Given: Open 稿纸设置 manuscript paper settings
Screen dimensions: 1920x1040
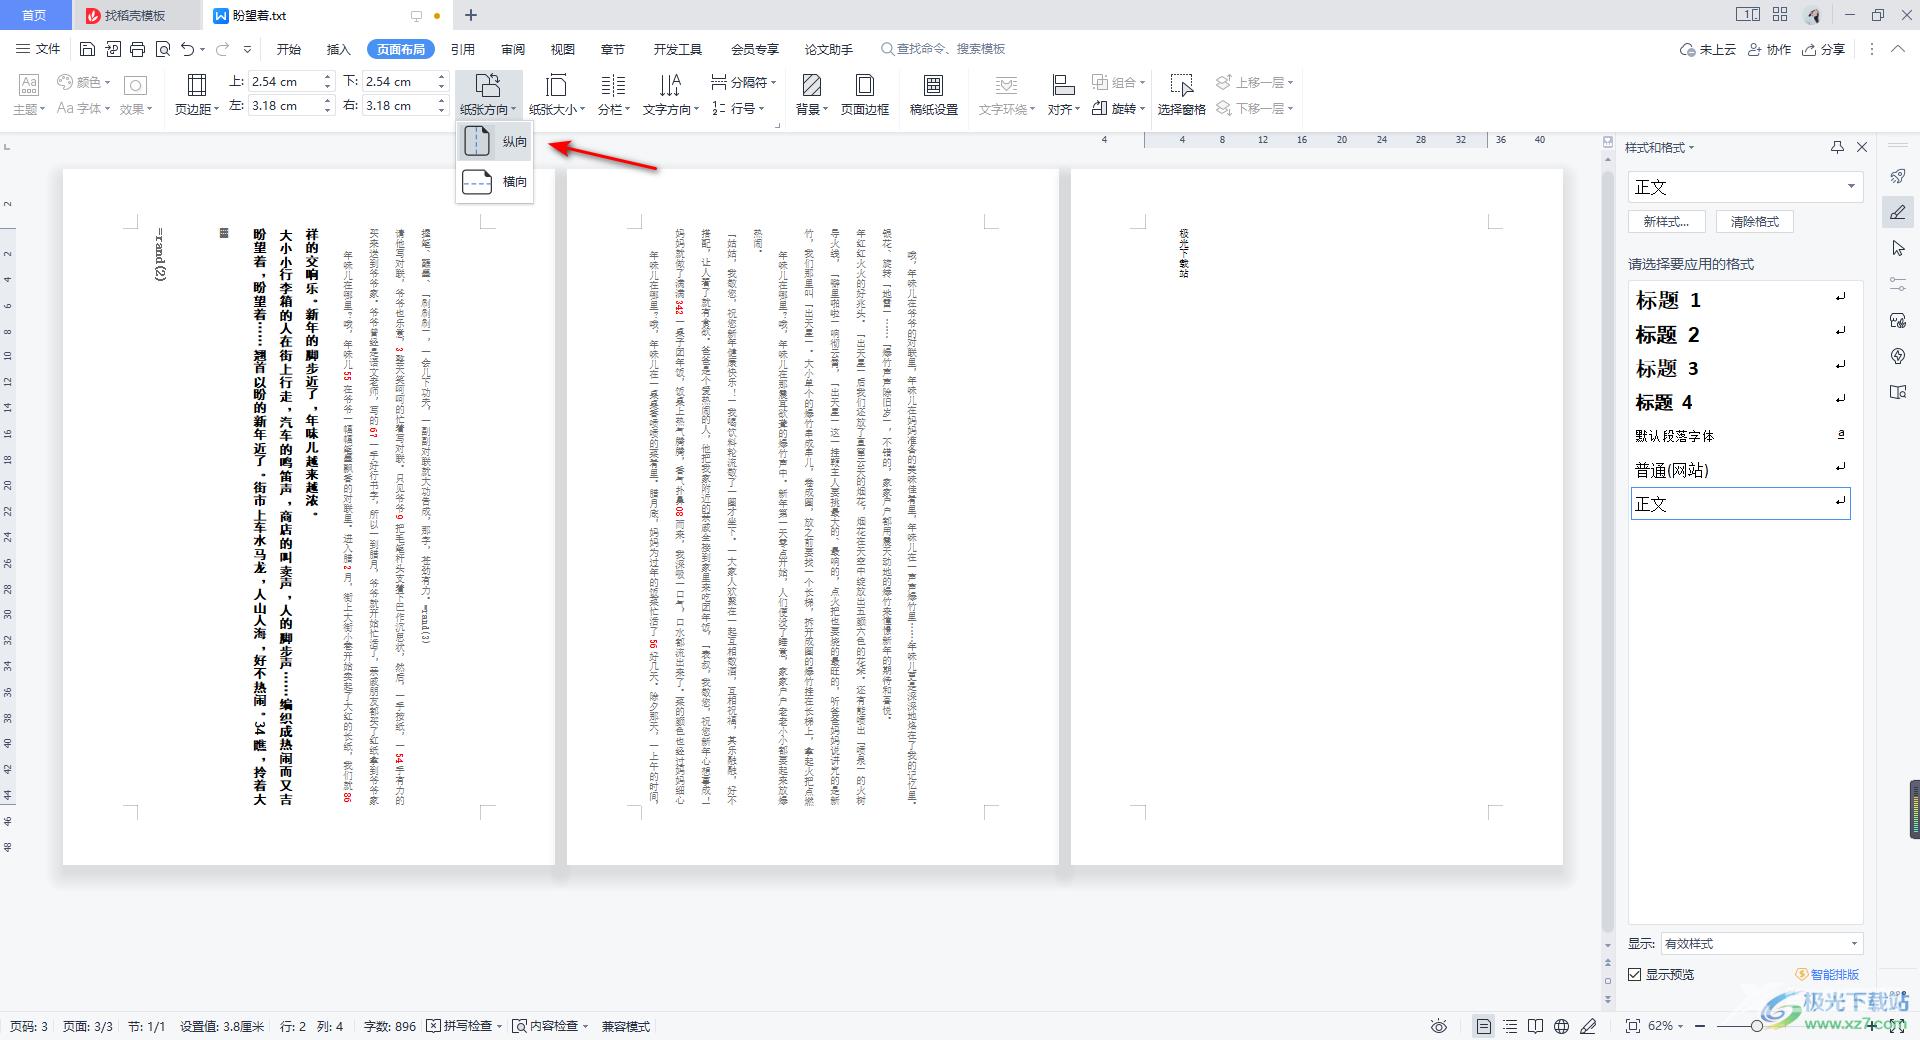Looking at the screenshot, I should 933,95.
